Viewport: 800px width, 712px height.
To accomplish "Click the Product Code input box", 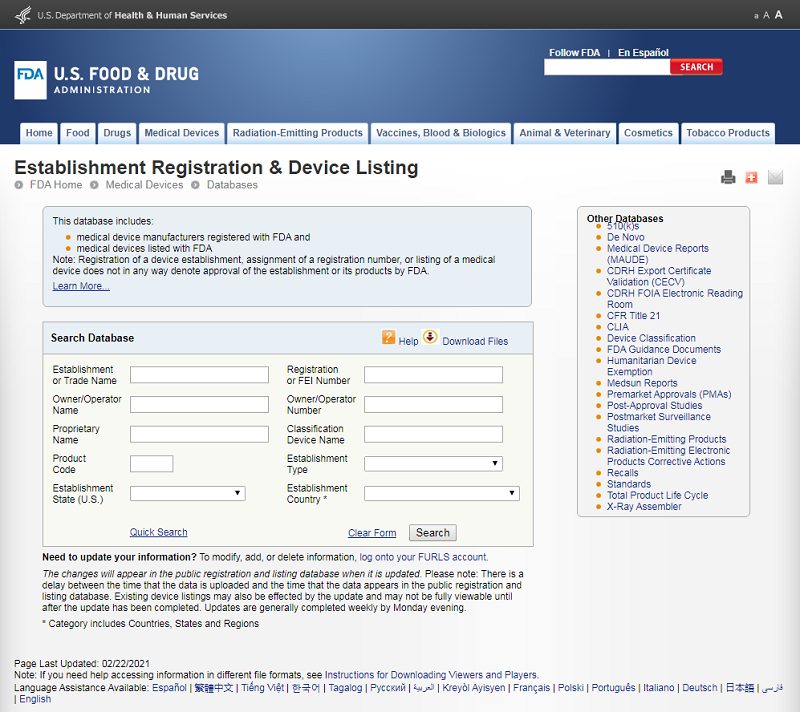I will [x=151, y=464].
